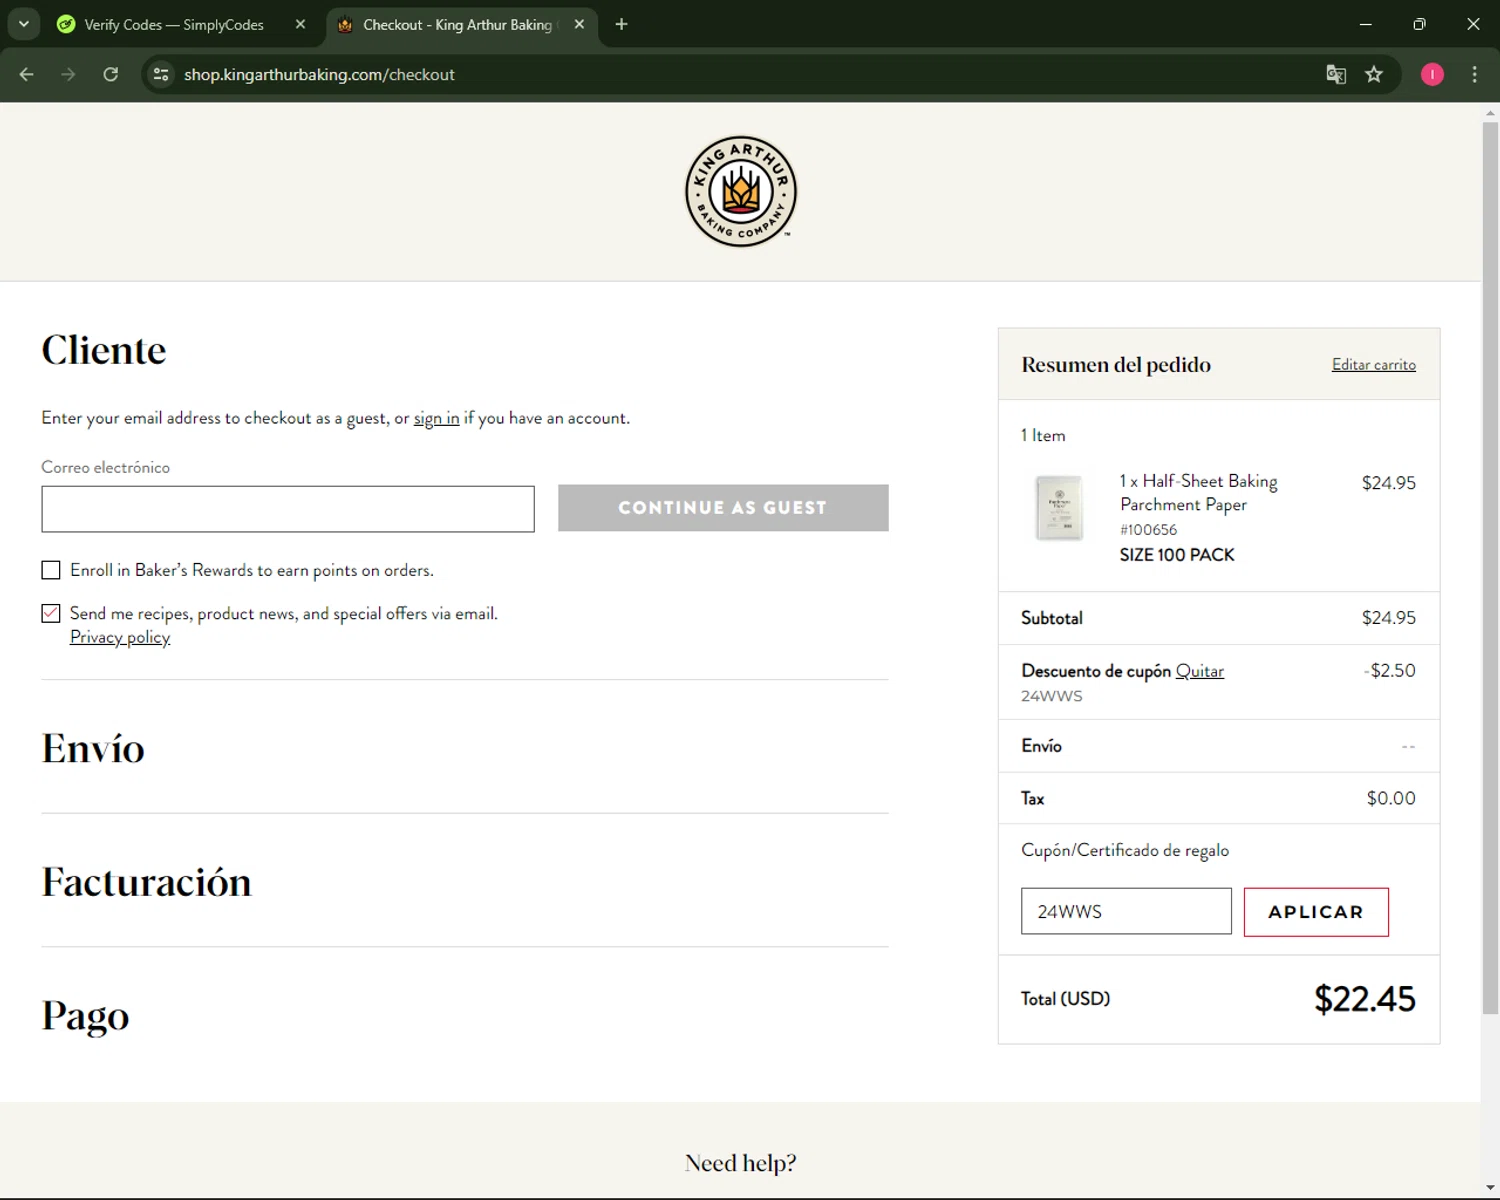1500x1200 pixels.
Task: Click the Resumen del pedido heading
Action: point(1116,365)
